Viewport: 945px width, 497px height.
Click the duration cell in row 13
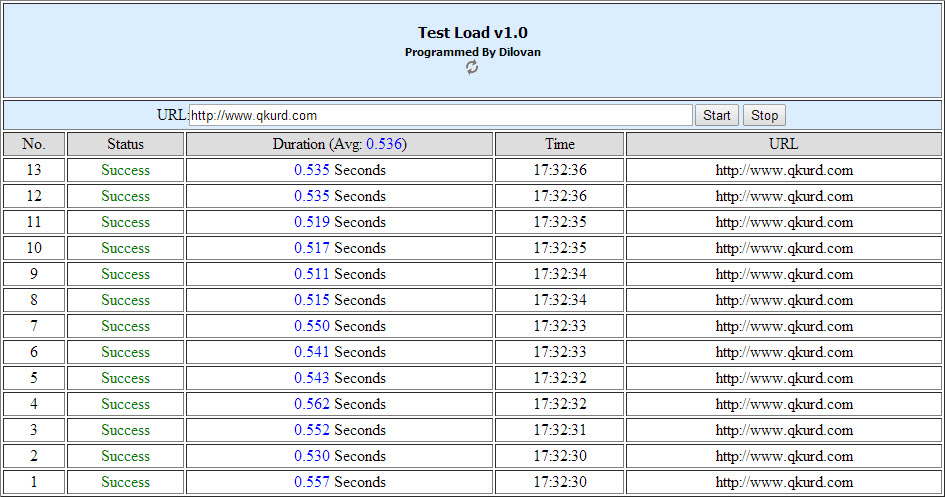(339, 170)
